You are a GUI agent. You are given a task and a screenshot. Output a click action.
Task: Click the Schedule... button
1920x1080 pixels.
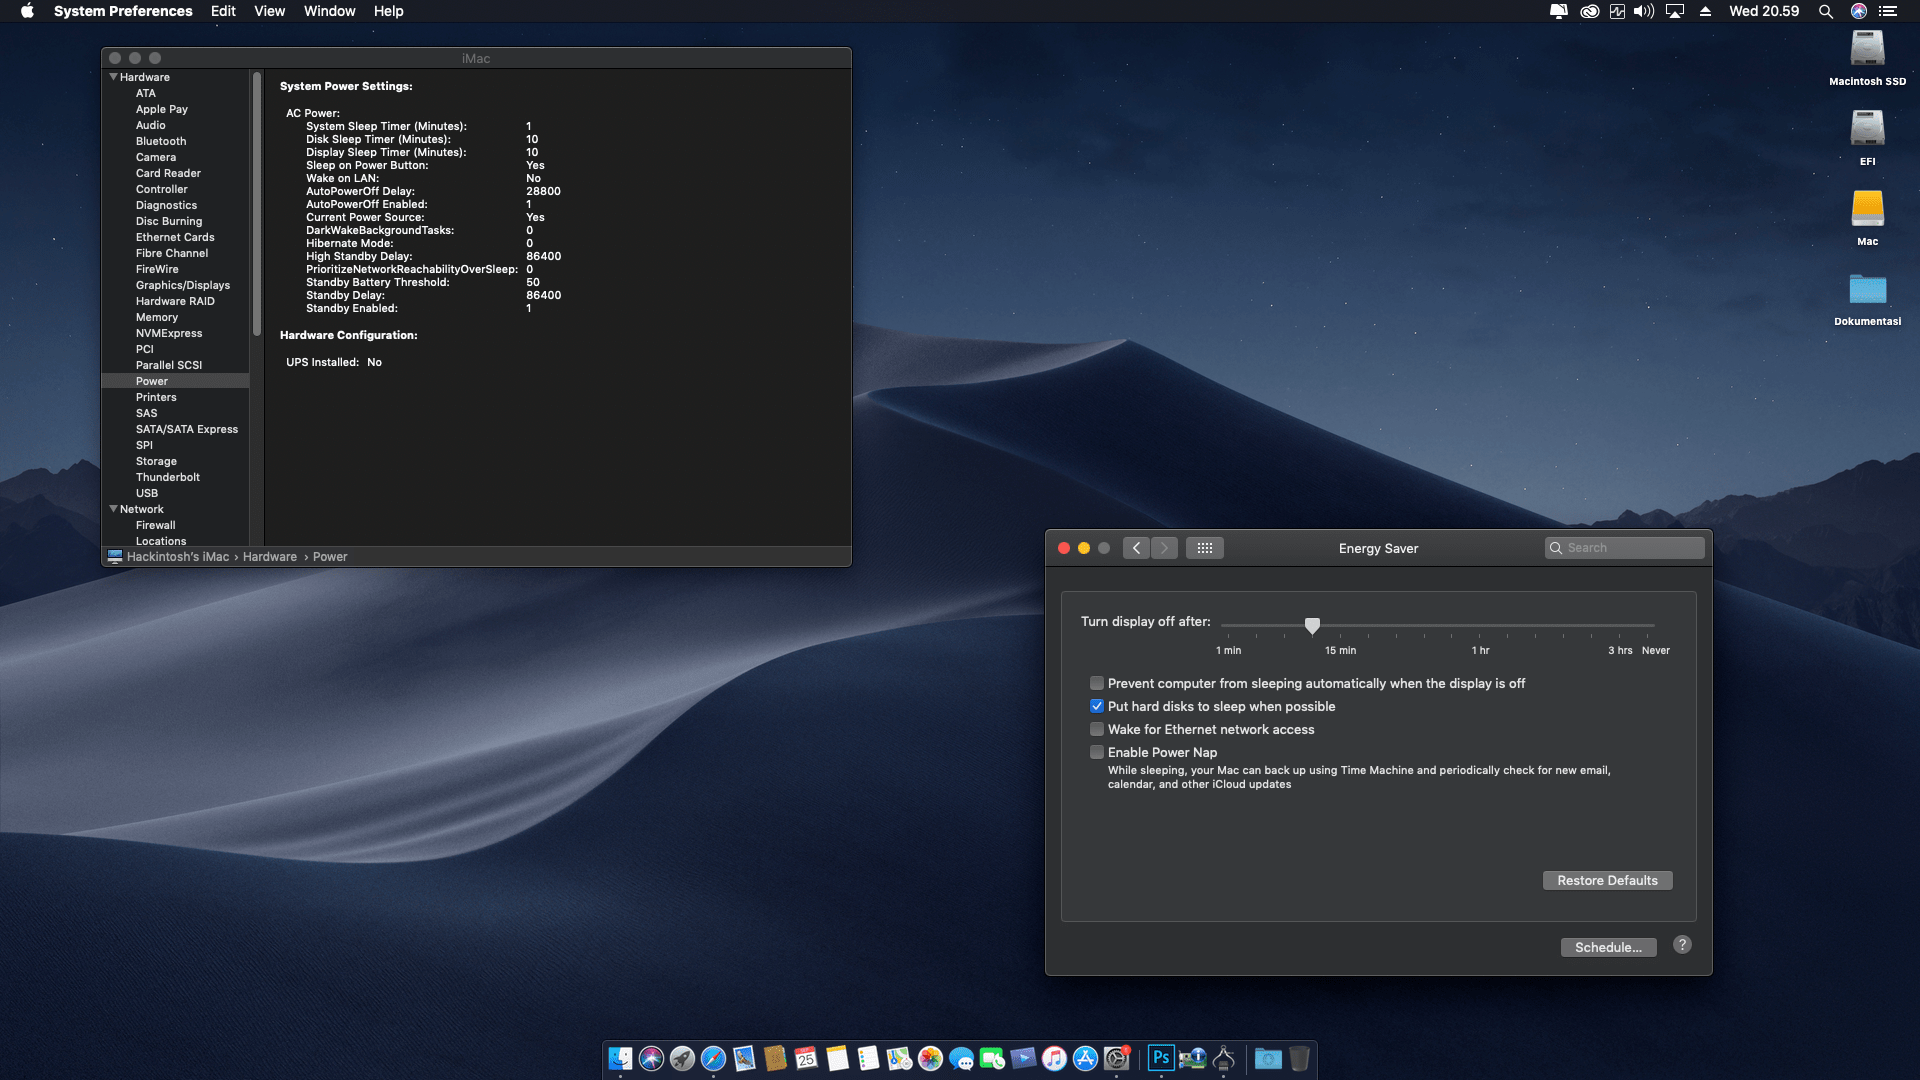pyautogui.click(x=1608, y=947)
